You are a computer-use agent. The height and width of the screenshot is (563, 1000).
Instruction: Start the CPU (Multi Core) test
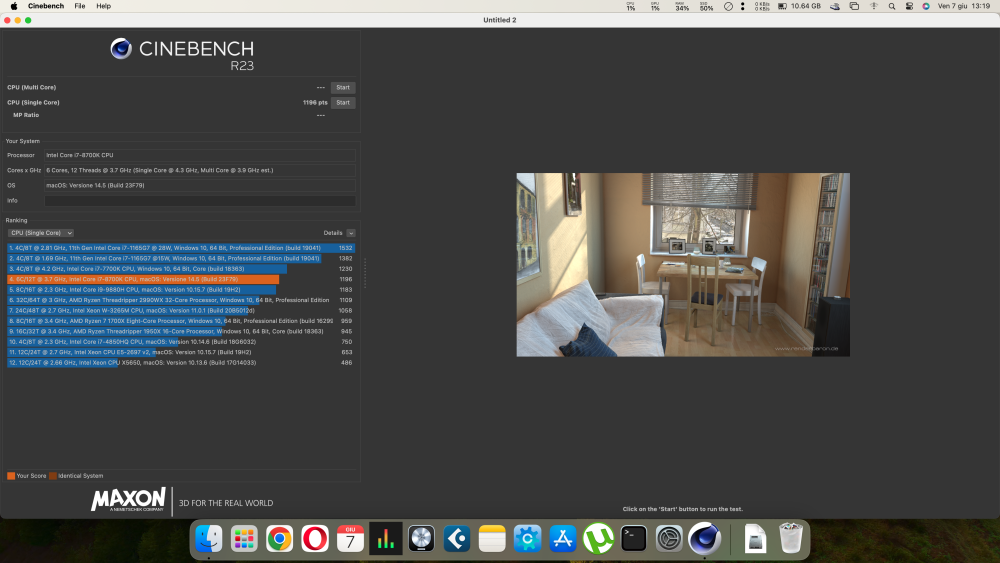coord(343,87)
